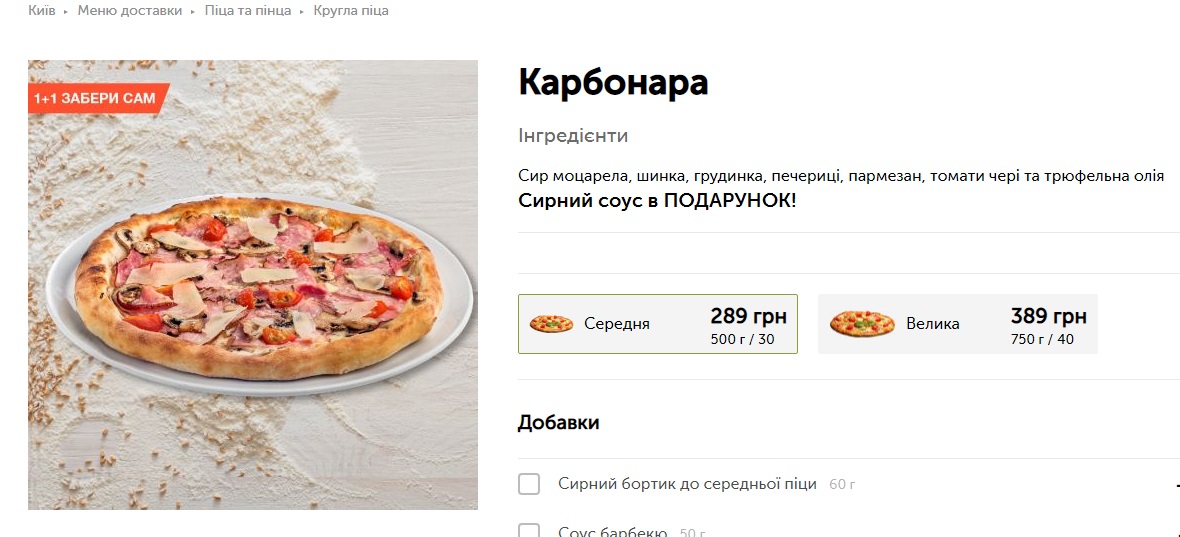Enable the Соус барбекю checkbox
Viewport: 1180px width, 537px height.
[529, 531]
